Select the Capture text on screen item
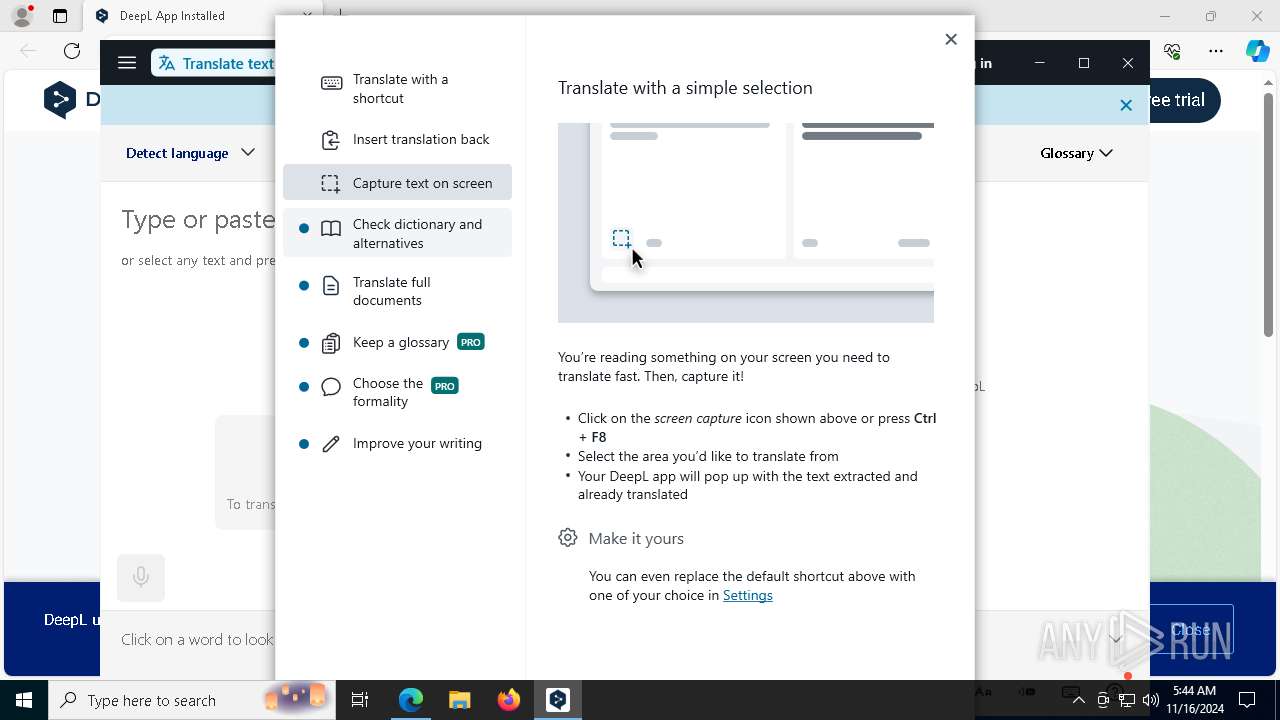Screen dimensions: 1280x720 tap(397, 183)
